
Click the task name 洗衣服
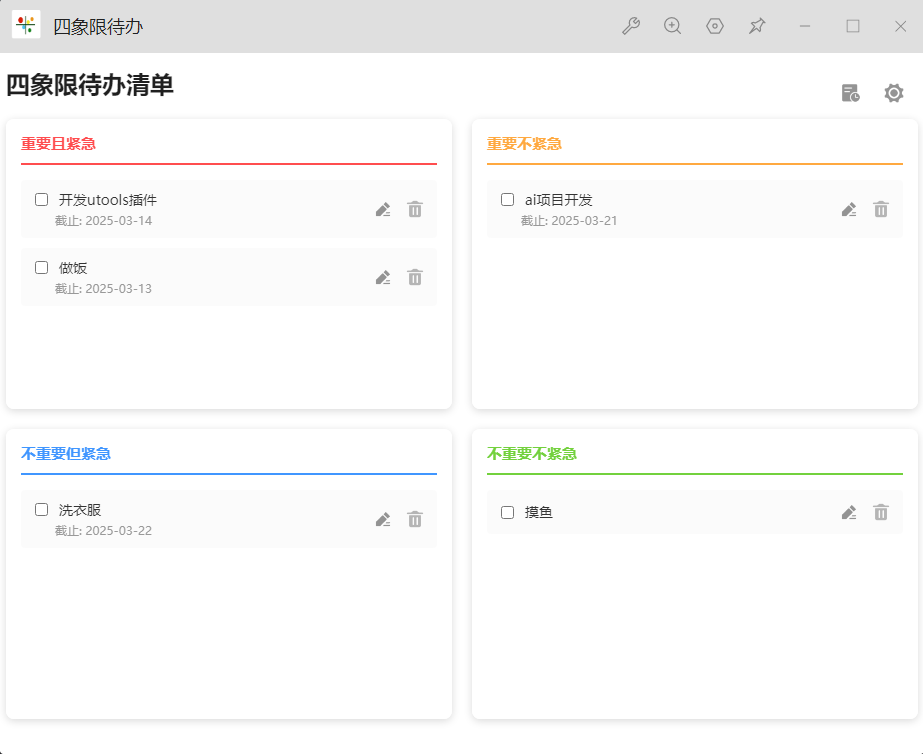(80, 510)
